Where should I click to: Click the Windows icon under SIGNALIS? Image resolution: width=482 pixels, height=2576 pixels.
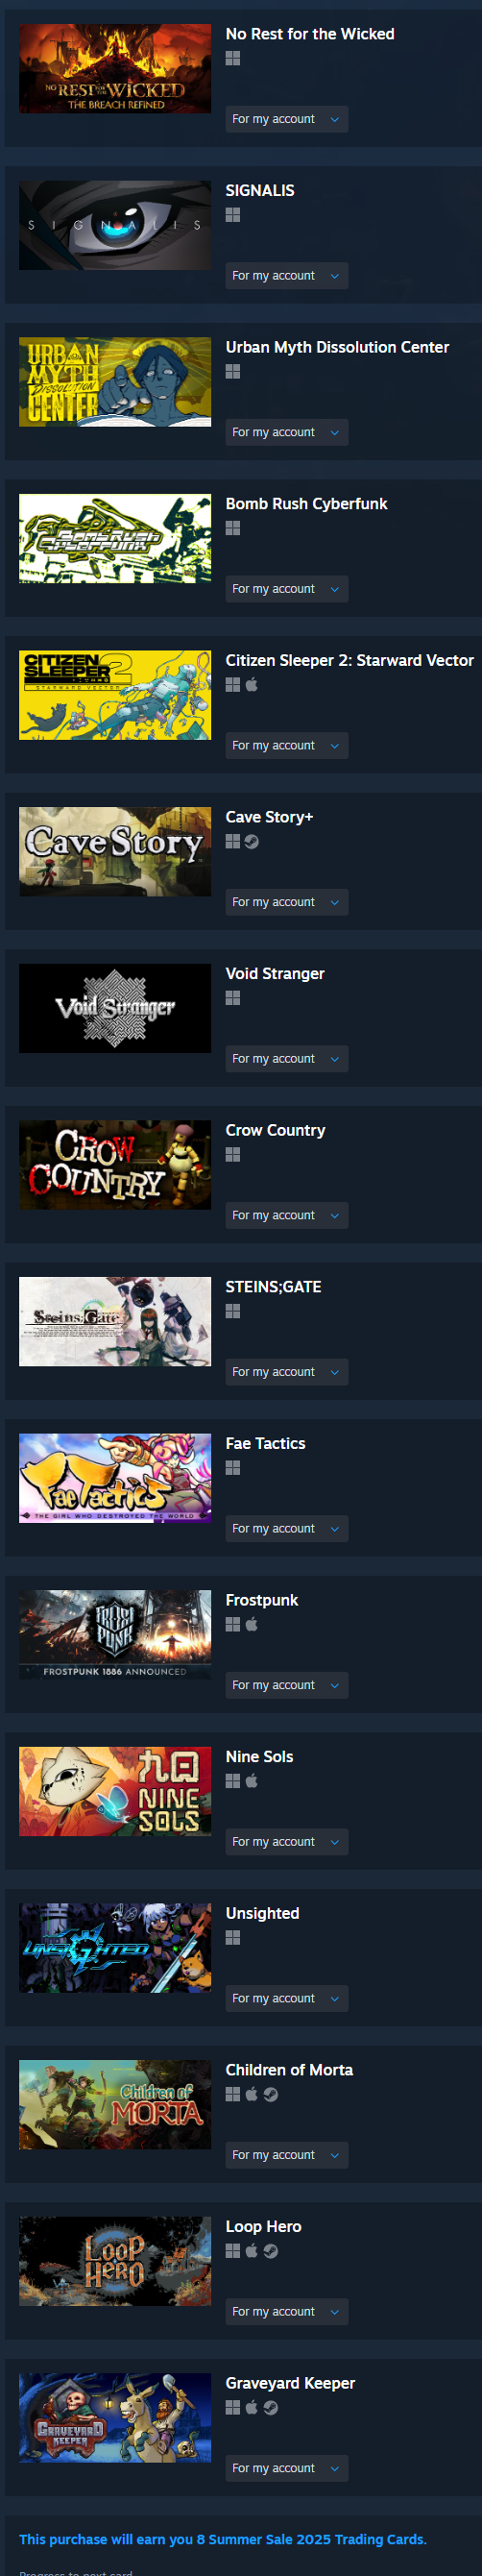(233, 215)
